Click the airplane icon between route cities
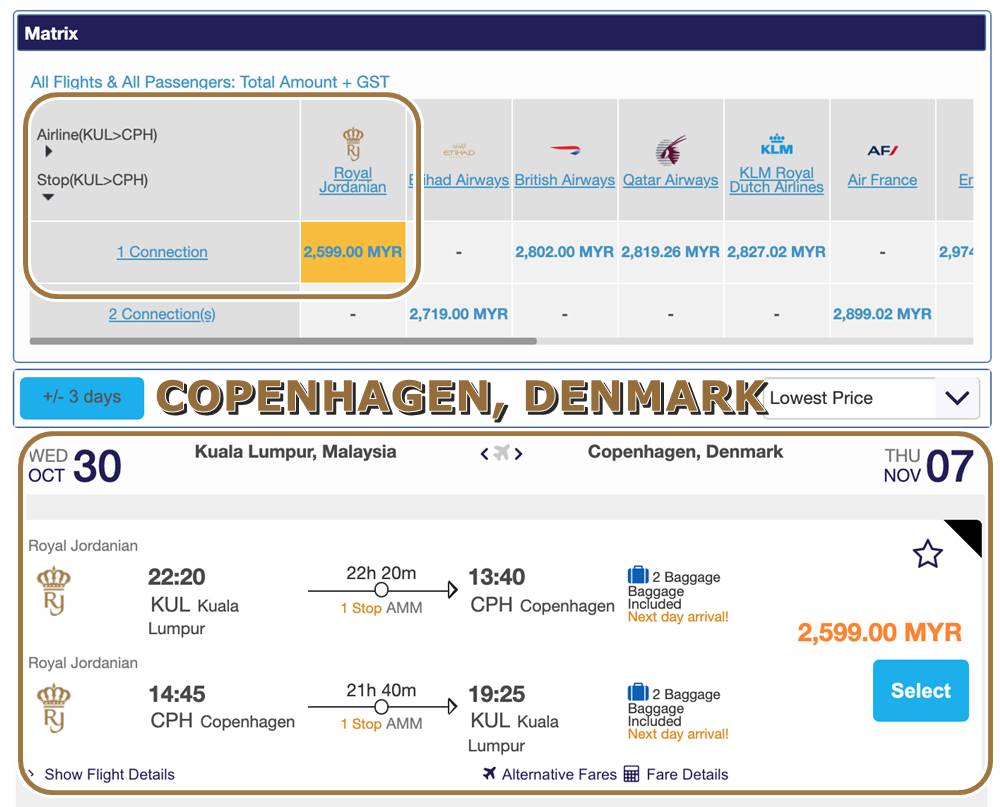 pos(501,453)
